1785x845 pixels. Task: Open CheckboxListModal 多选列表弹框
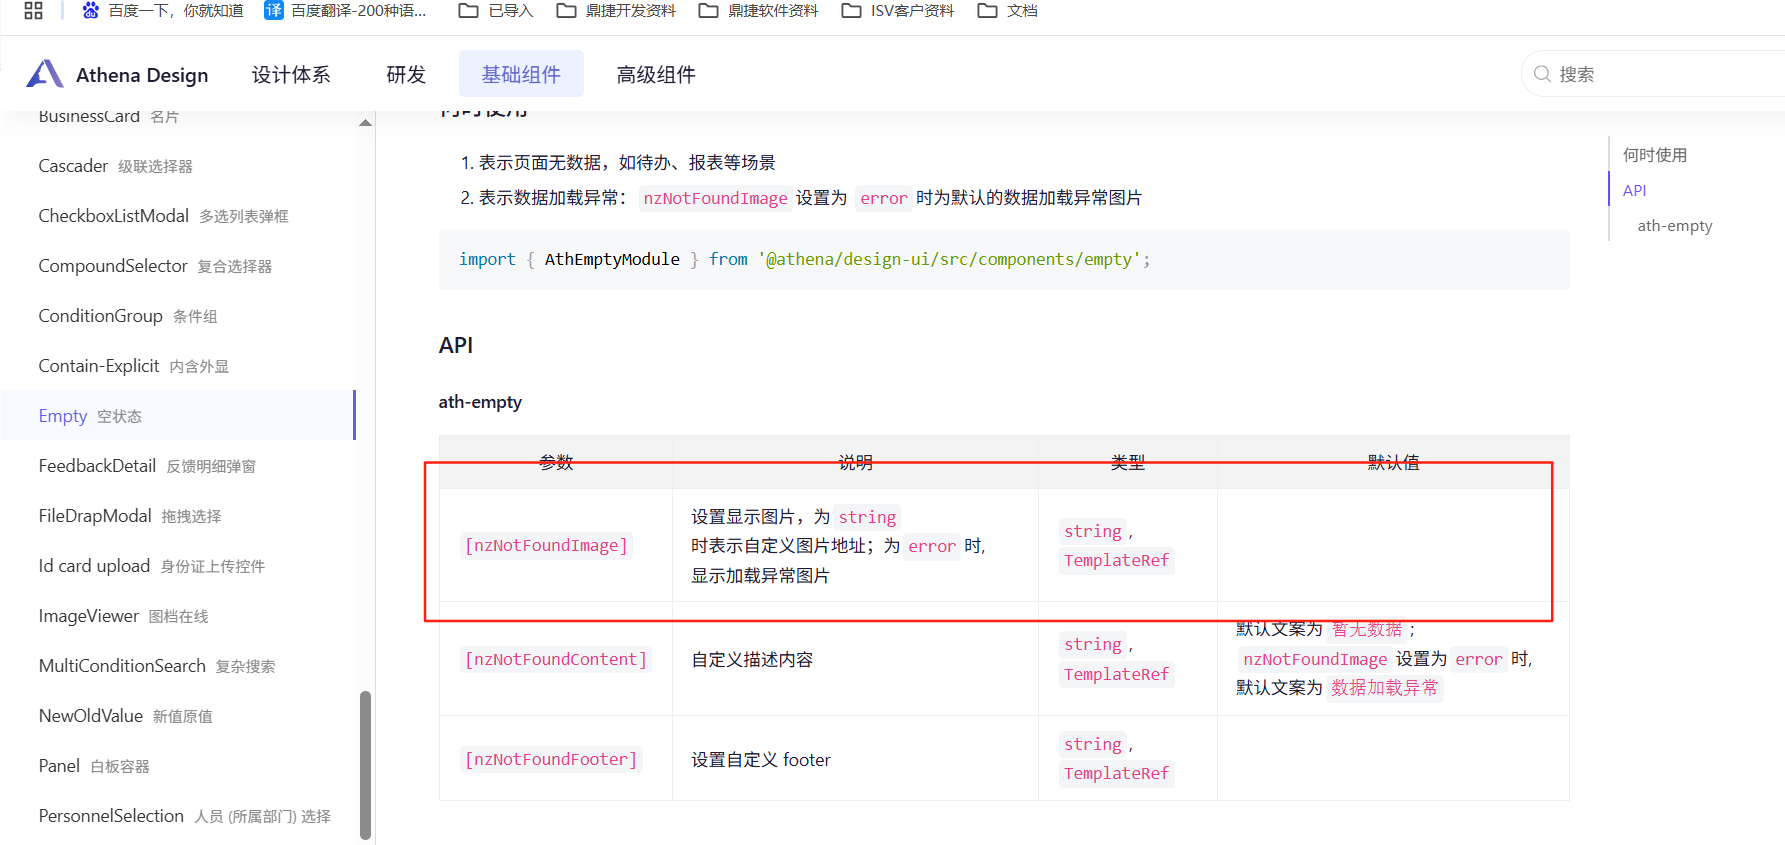(163, 216)
